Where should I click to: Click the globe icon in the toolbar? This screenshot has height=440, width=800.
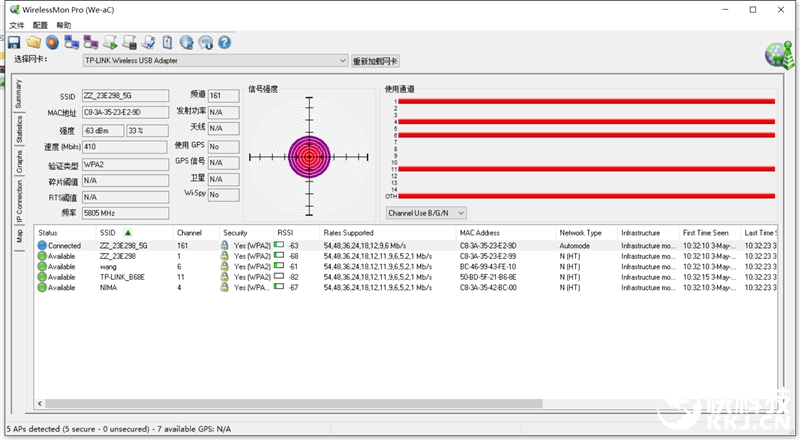186,42
